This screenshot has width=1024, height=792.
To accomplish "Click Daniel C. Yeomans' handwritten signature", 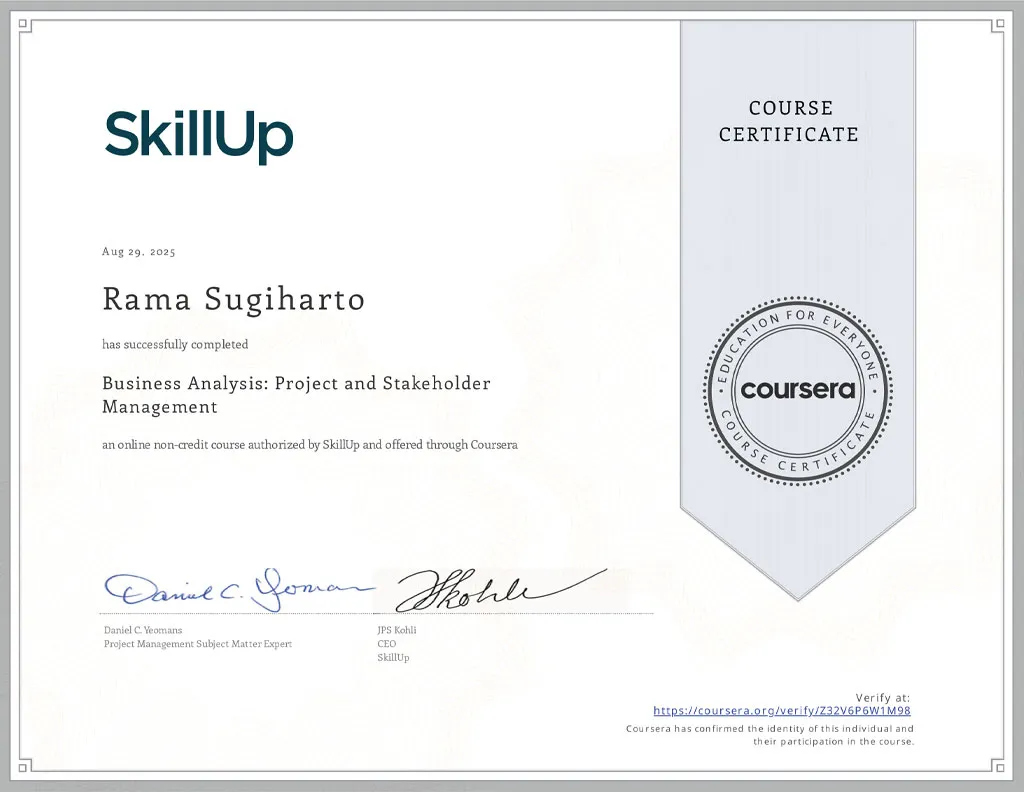I will pos(235,588).
